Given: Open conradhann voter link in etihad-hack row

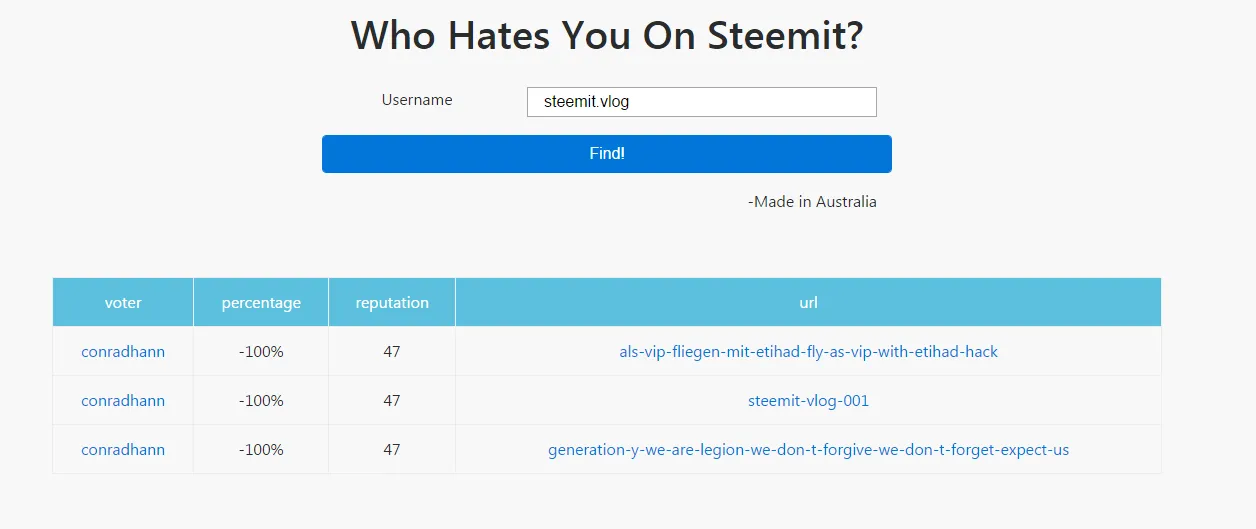Looking at the screenshot, I should [x=123, y=352].
